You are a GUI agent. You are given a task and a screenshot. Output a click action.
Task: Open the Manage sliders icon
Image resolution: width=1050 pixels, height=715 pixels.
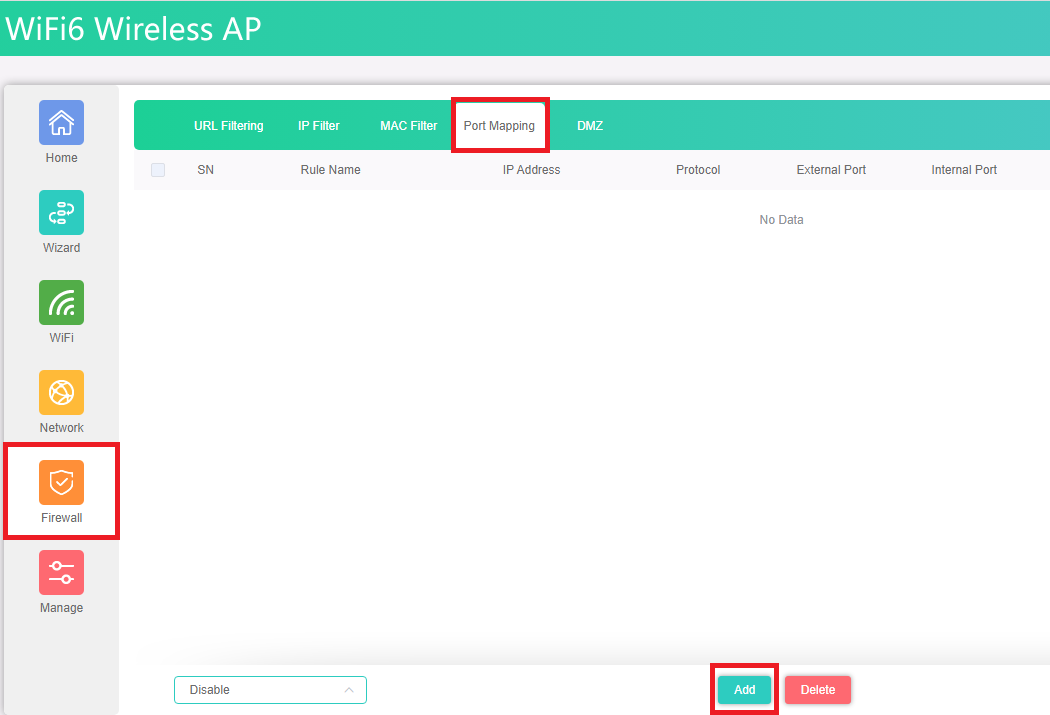[61, 573]
